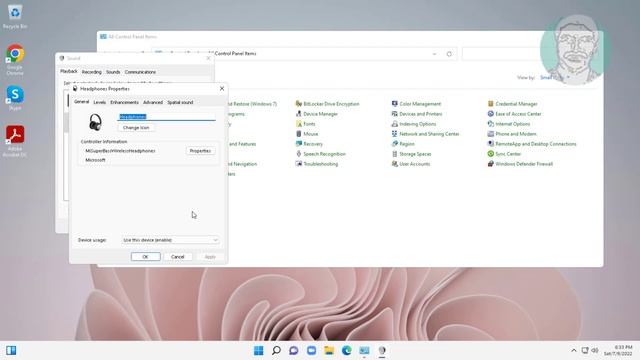Screen dimensions: 640x360
Task: Open the Mouse icon in Control Panel
Action: point(299,134)
